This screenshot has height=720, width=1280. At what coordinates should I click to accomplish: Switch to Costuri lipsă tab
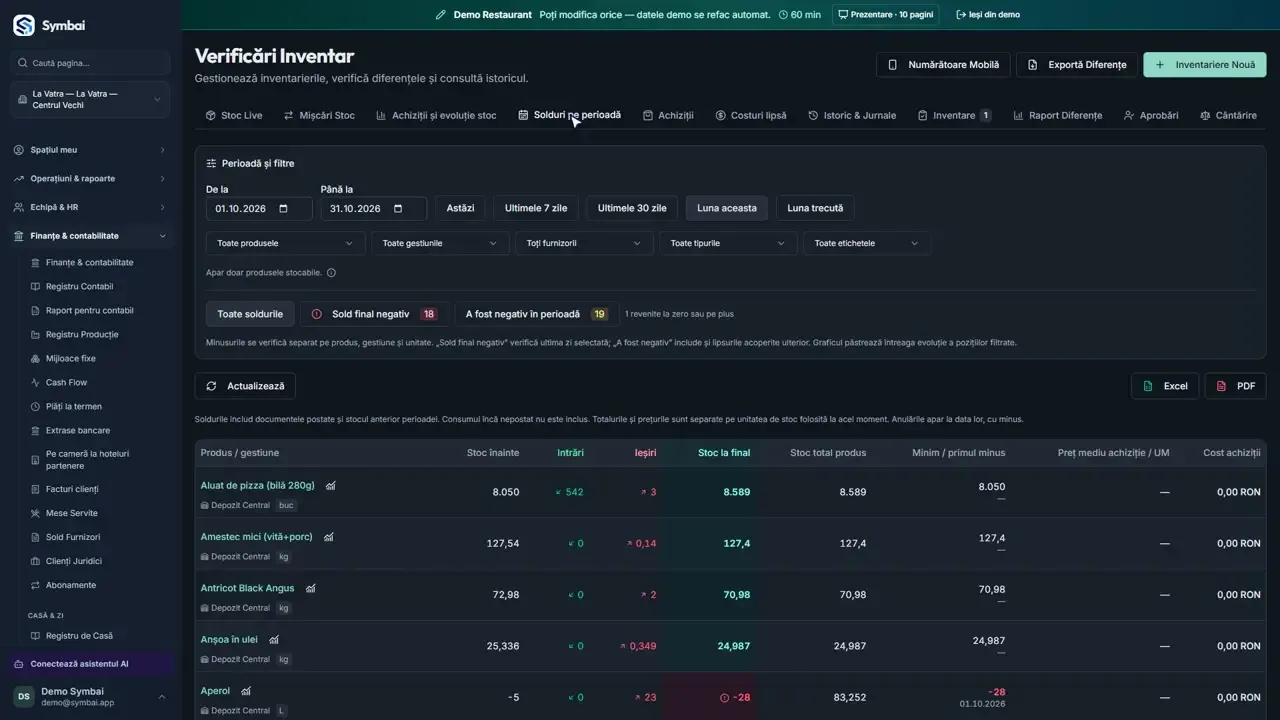pyautogui.click(x=751, y=115)
